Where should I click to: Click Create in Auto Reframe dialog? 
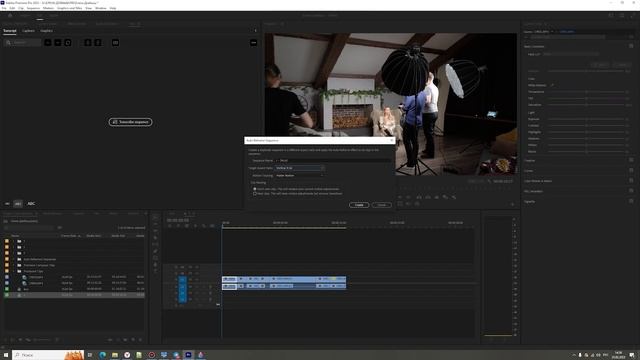click(359, 205)
